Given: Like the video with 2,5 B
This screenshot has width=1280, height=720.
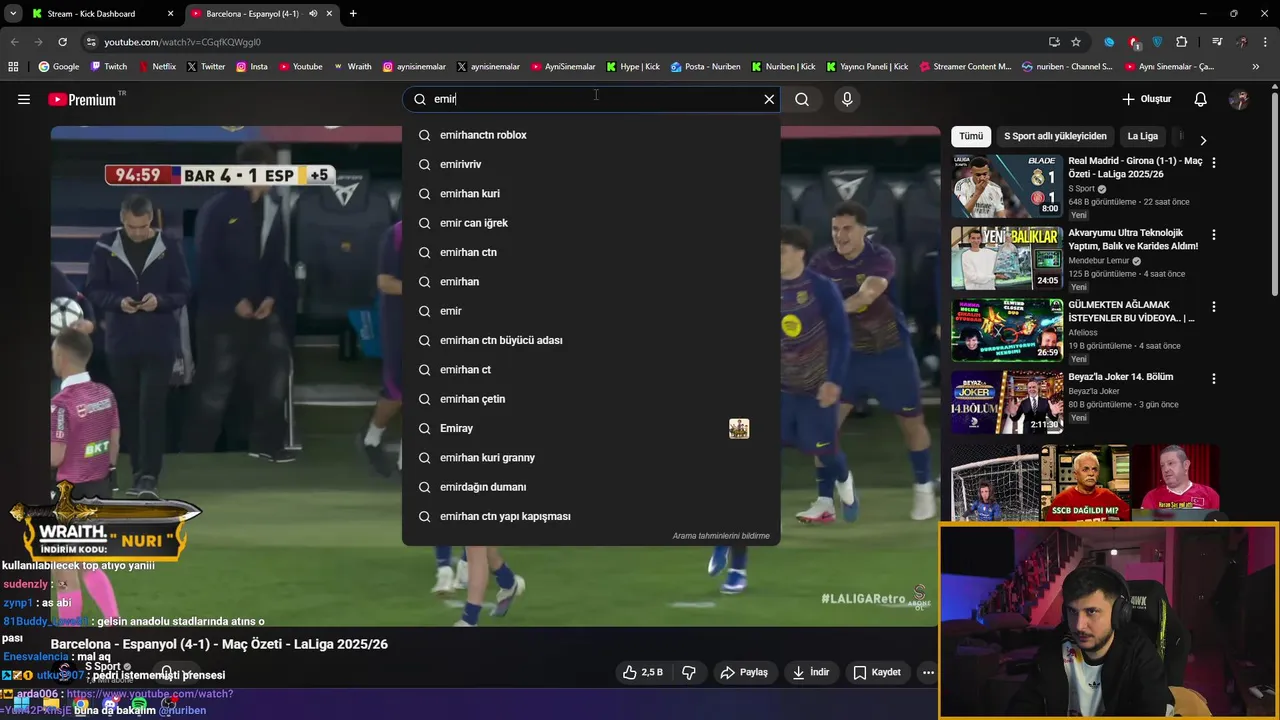Looking at the screenshot, I should pyautogui.click(x=643, y=672).
